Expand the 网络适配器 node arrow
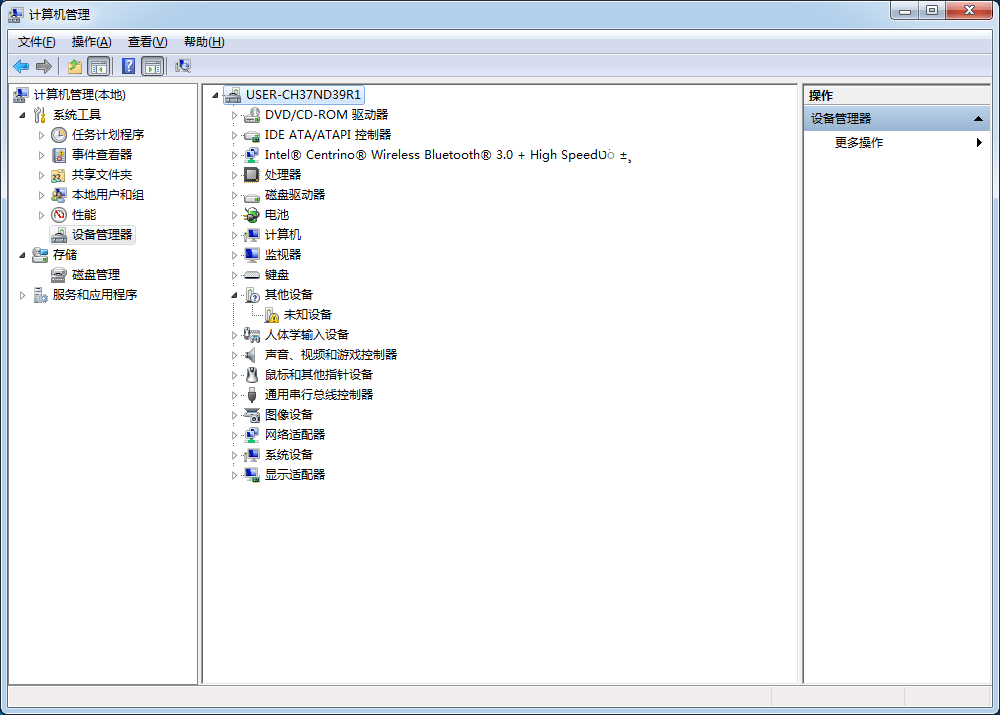This screenshot has width=1000, height=715. [234, 436]
